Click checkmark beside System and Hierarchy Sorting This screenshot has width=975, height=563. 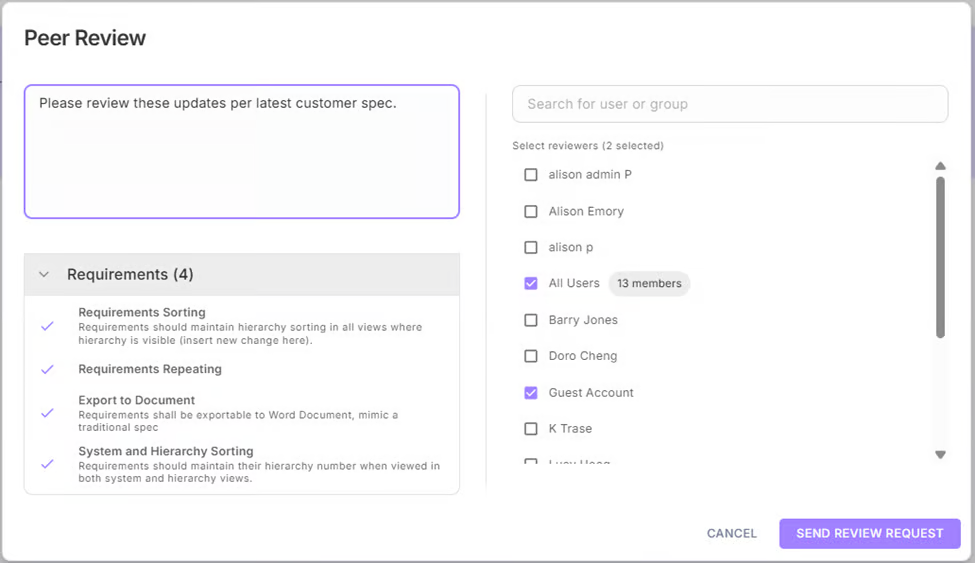(x=47, y=464)
